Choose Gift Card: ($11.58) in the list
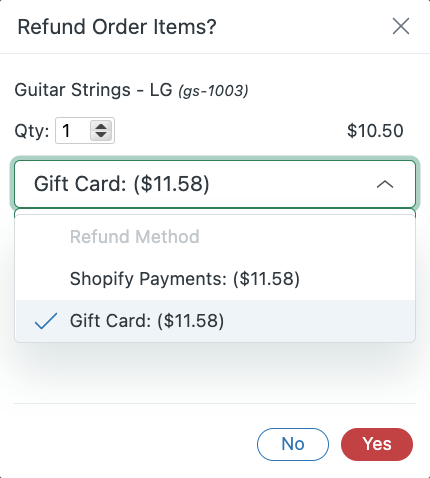The image size is (430, 478). pyautogui.click(x=215, y=321)
